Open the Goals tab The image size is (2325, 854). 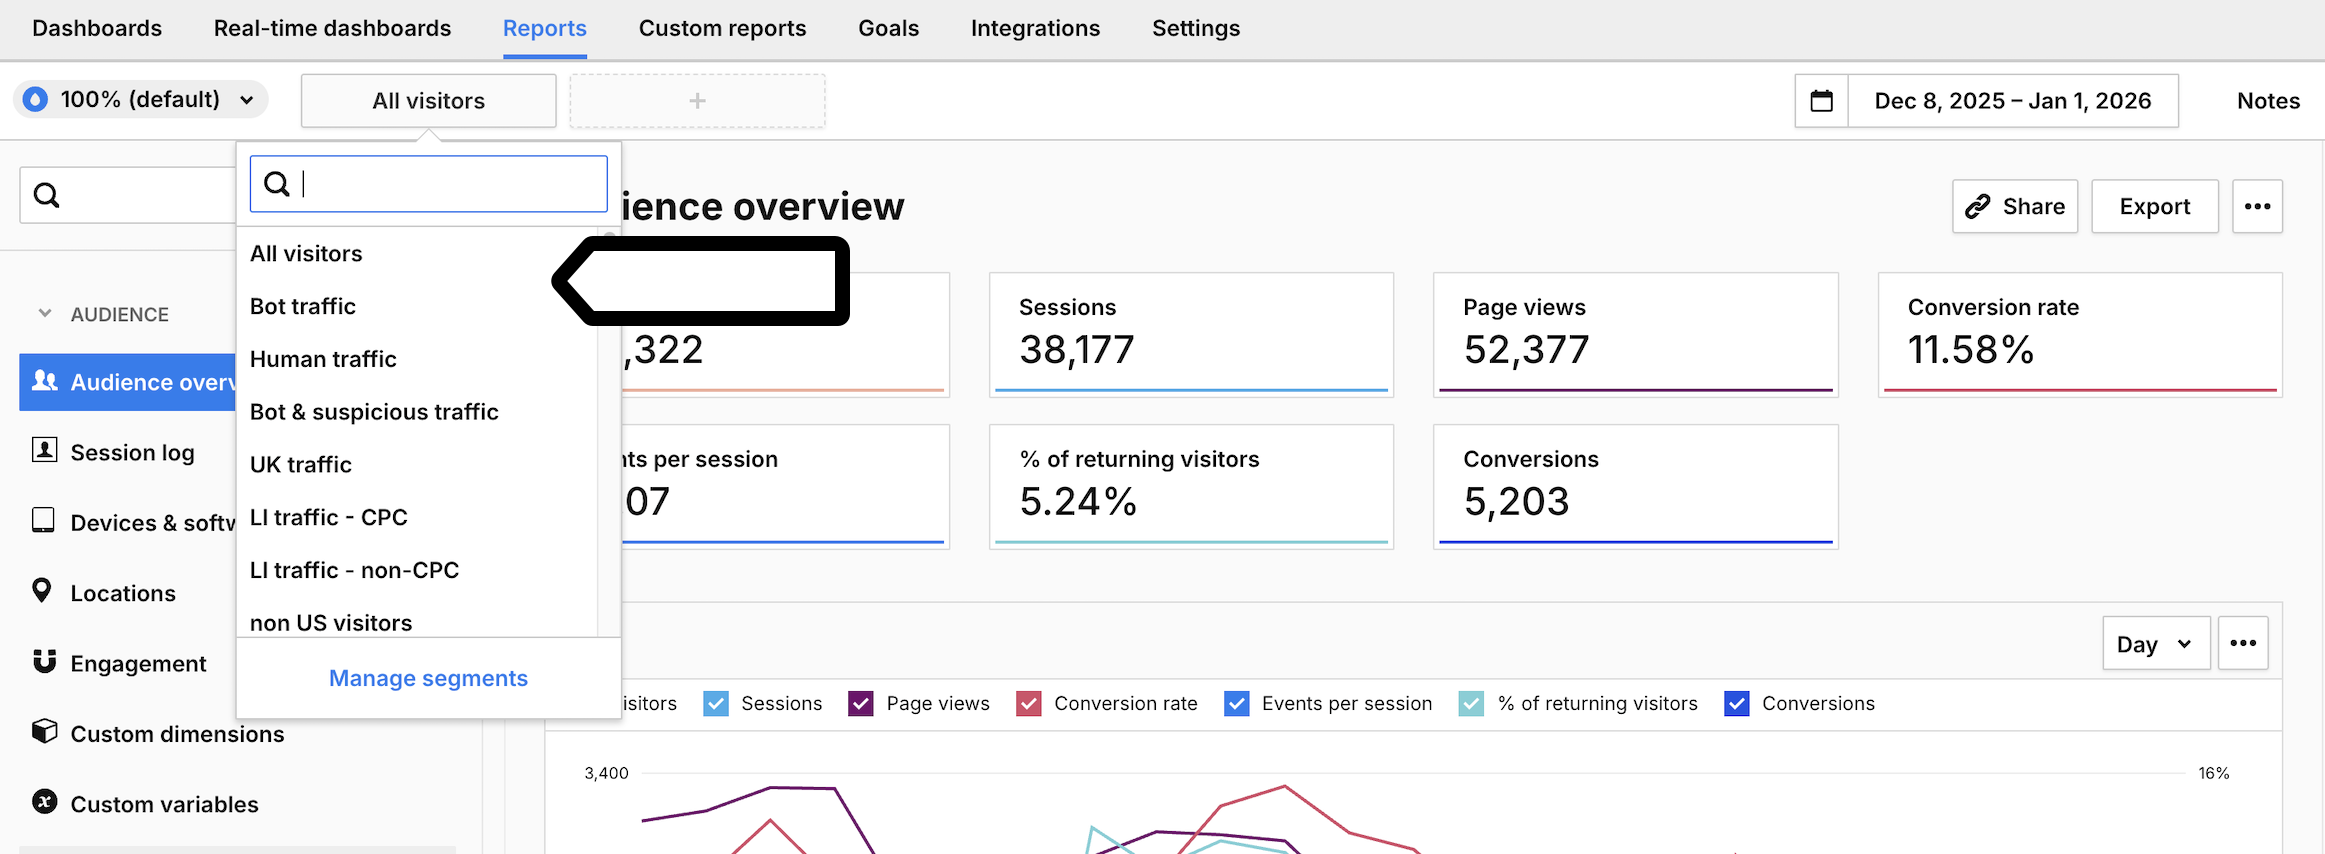pyautogui.click(x=888, y=28)
